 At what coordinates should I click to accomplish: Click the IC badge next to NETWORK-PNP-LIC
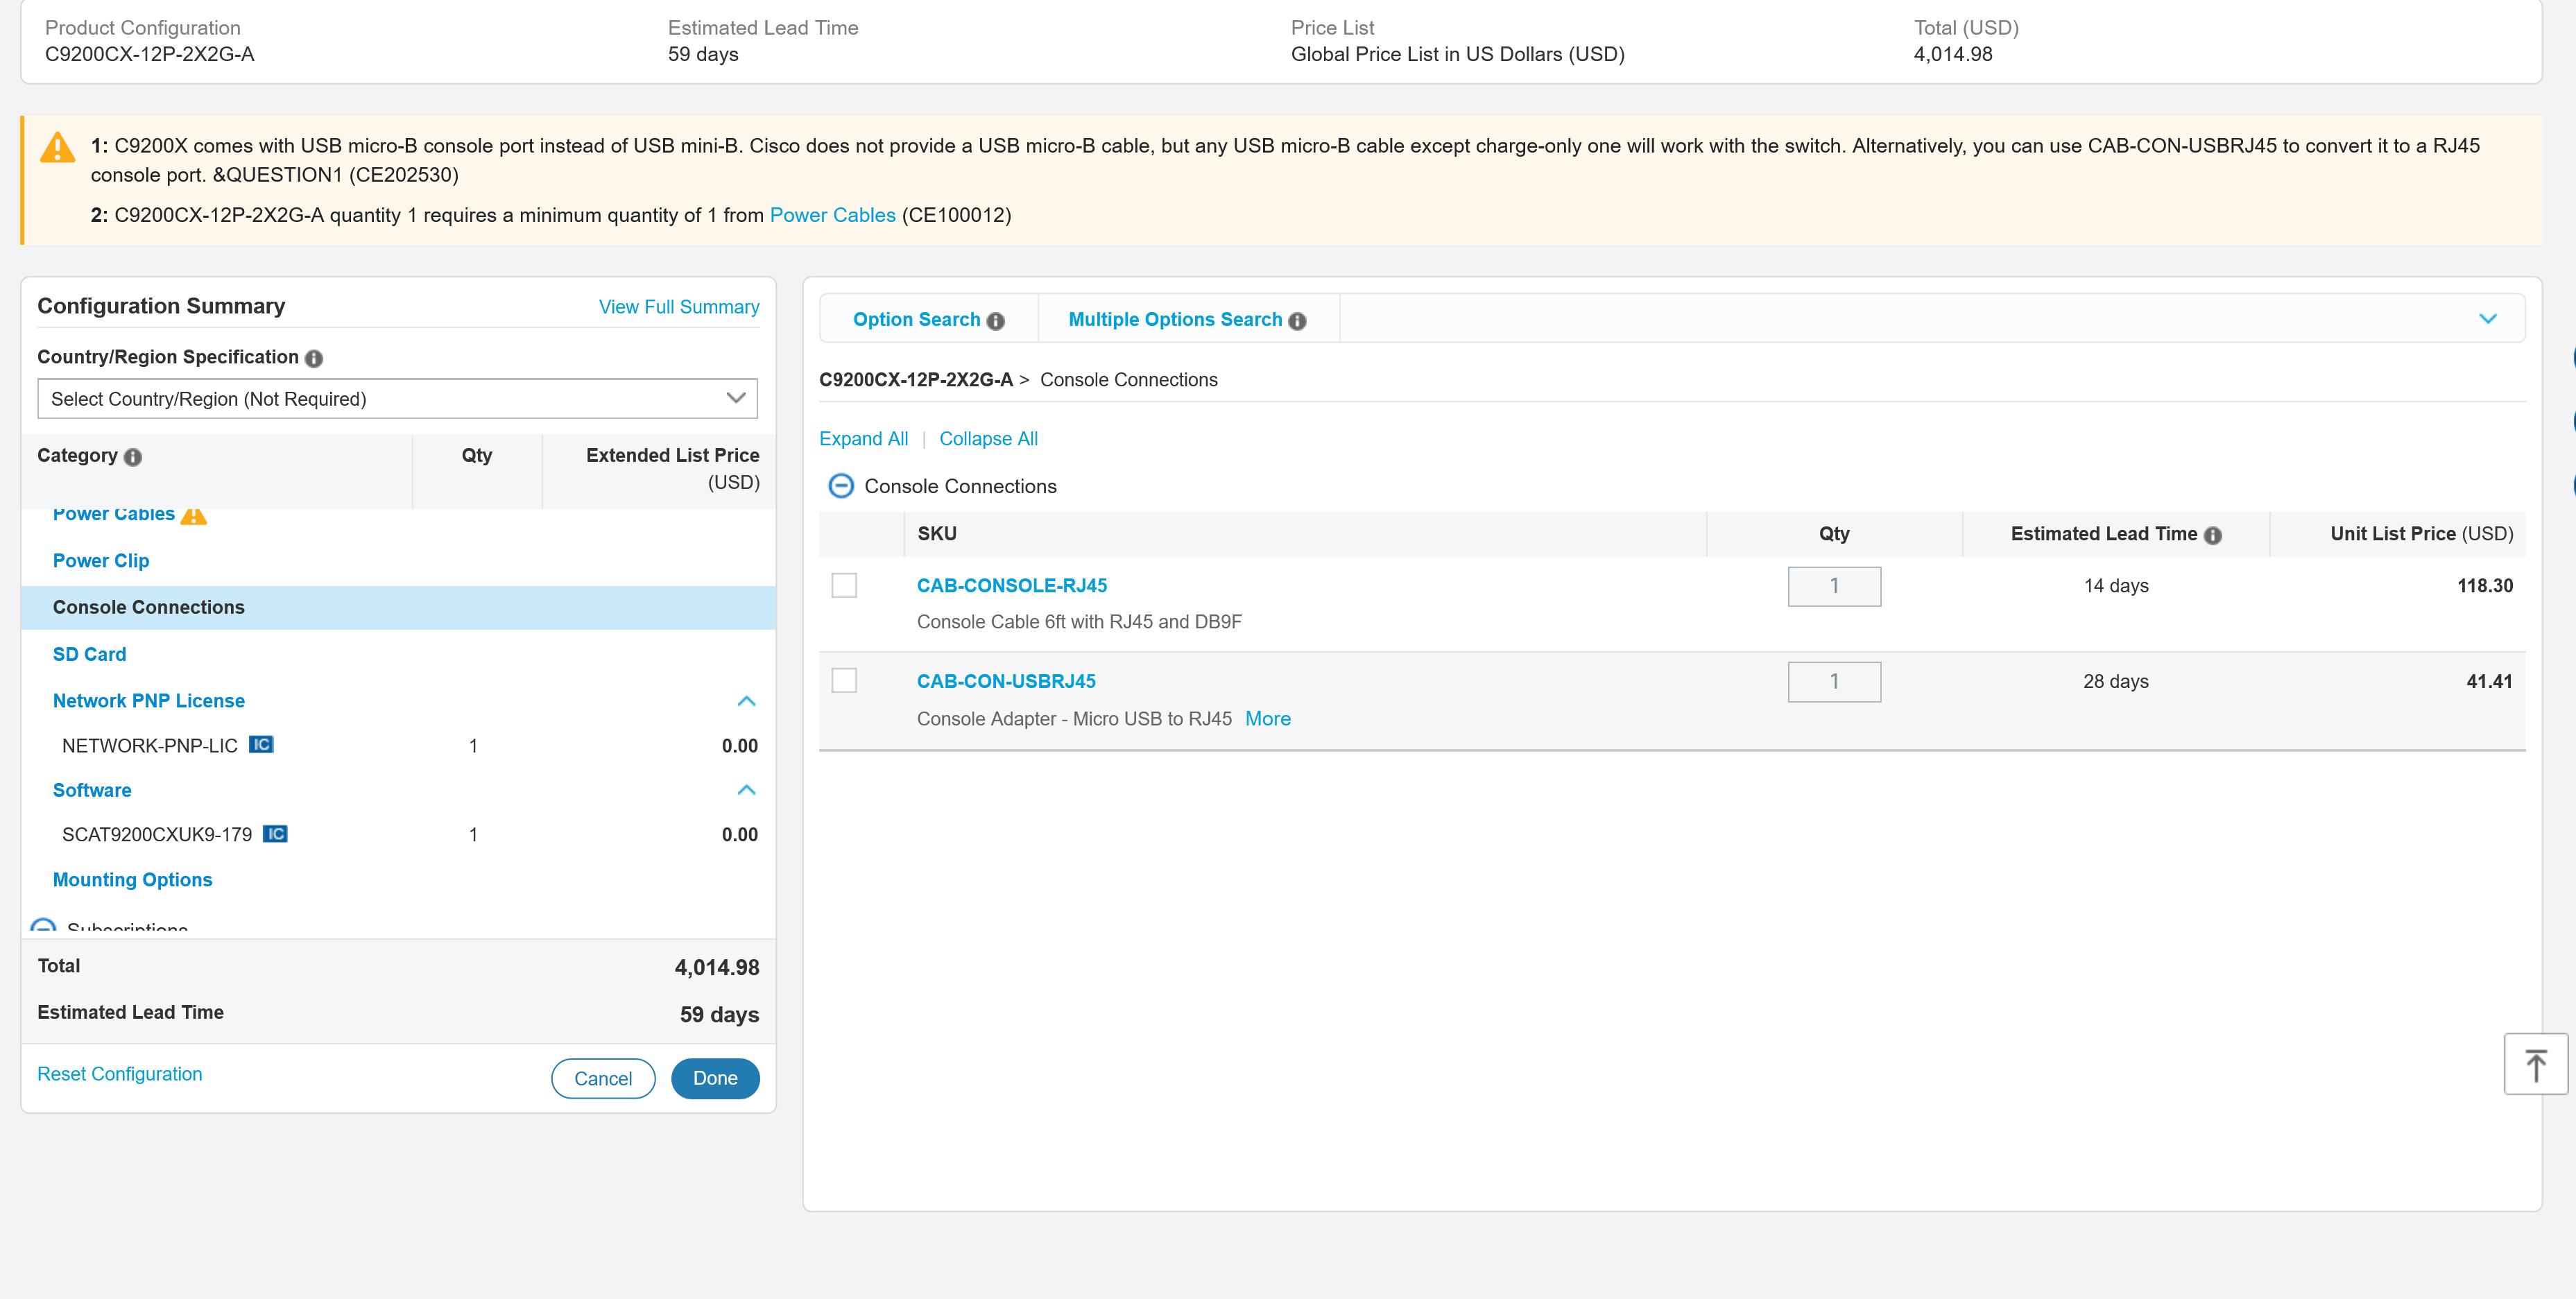tap(261, 744)
